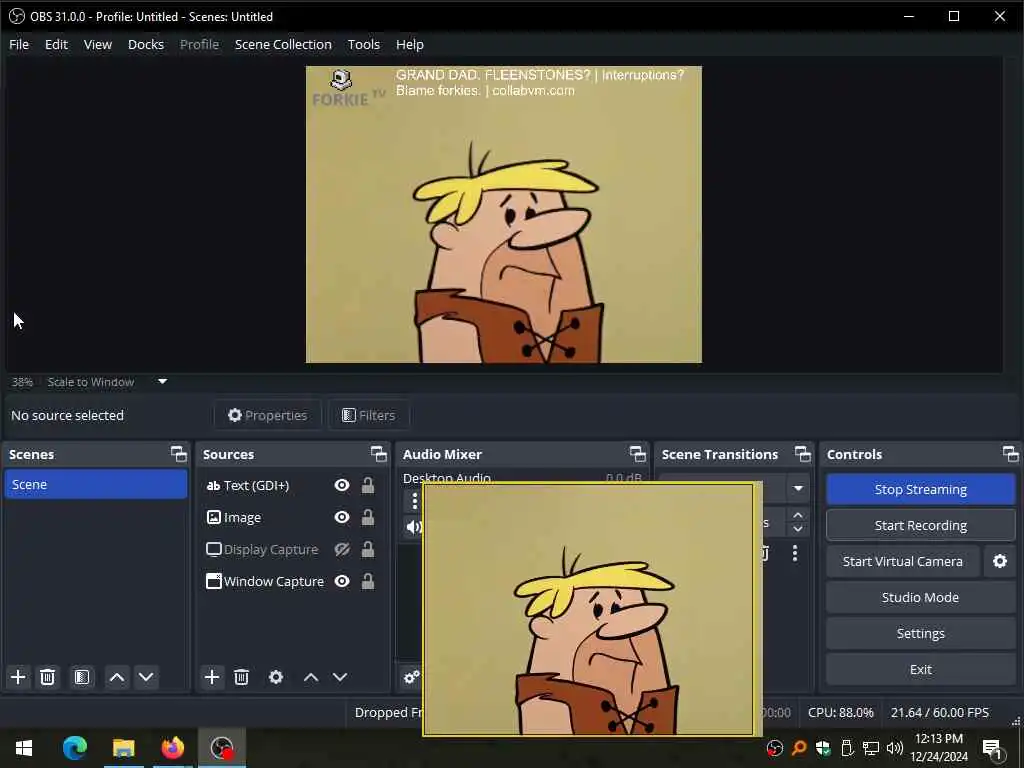This screenshot has width=1024, height=768.
Task: Lock the Window Capture source
Action: pyautogui.click(x=368, y=581)
